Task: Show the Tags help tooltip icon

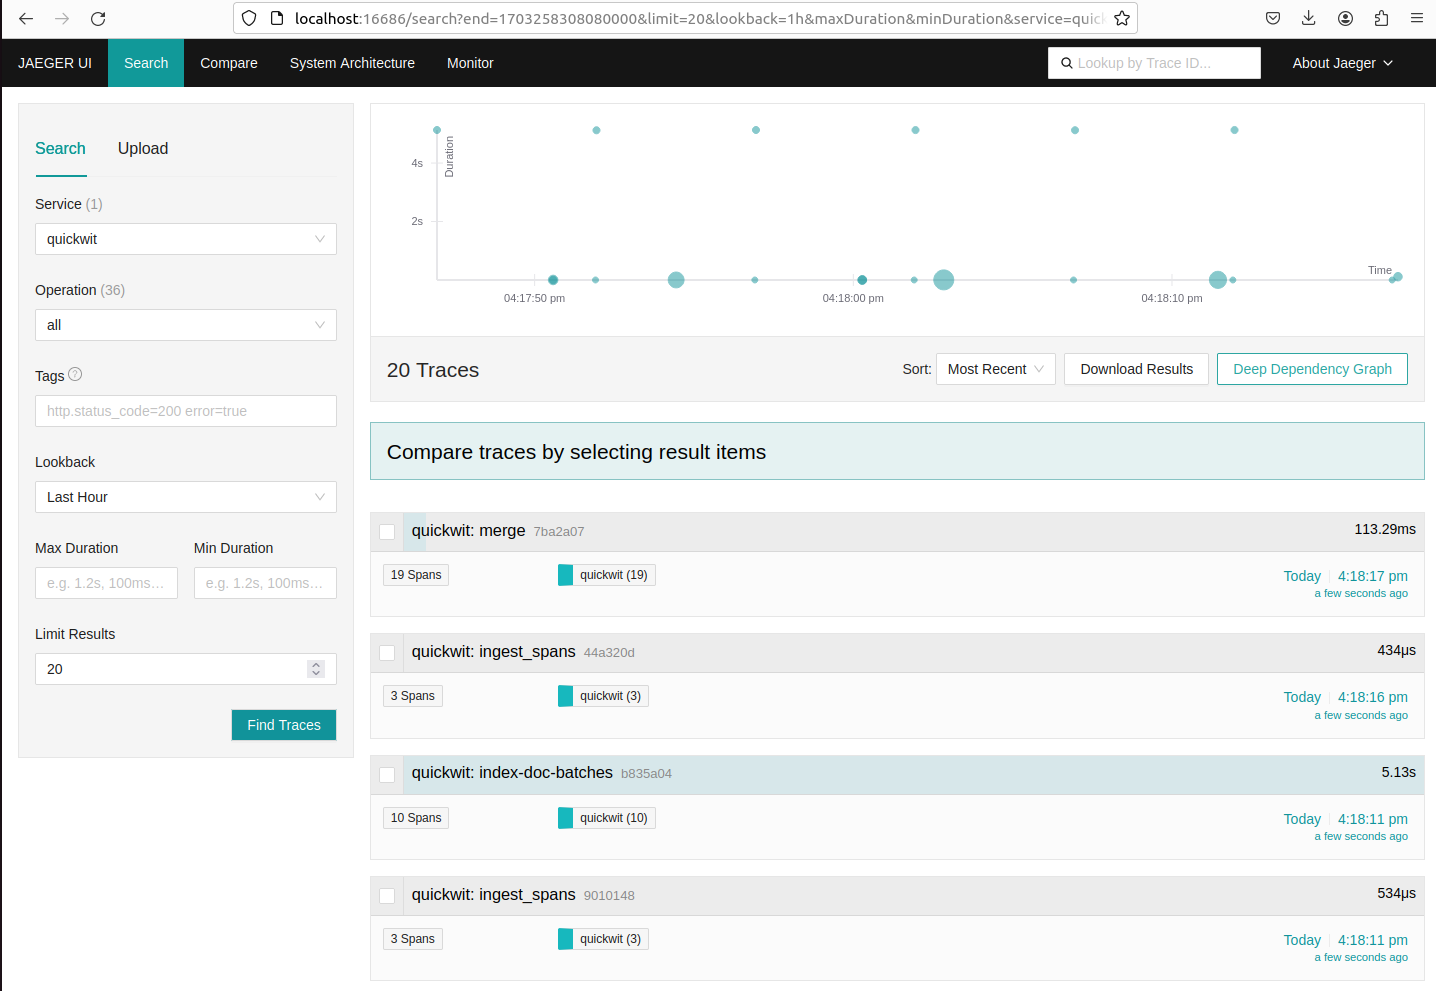Action: click(x=75, y=375)
